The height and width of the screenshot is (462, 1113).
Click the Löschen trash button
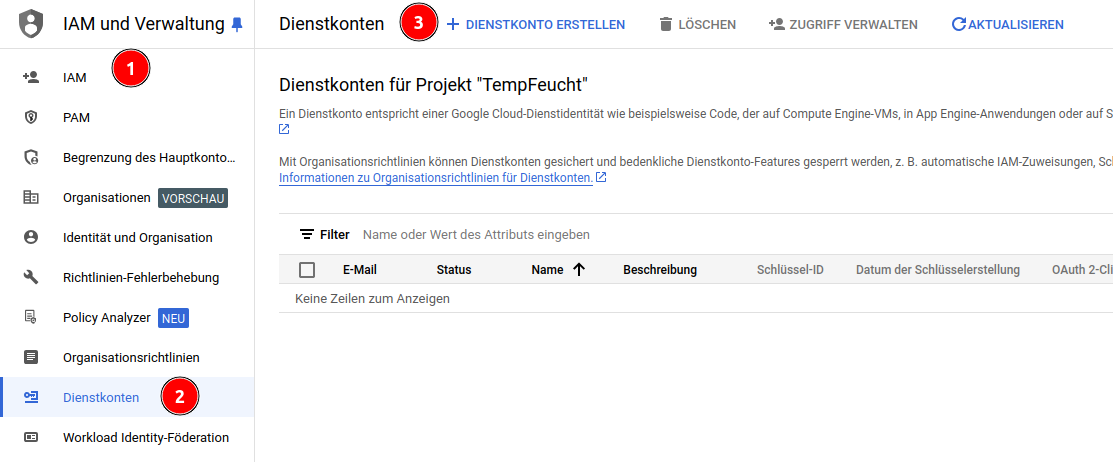click(697, 24)
